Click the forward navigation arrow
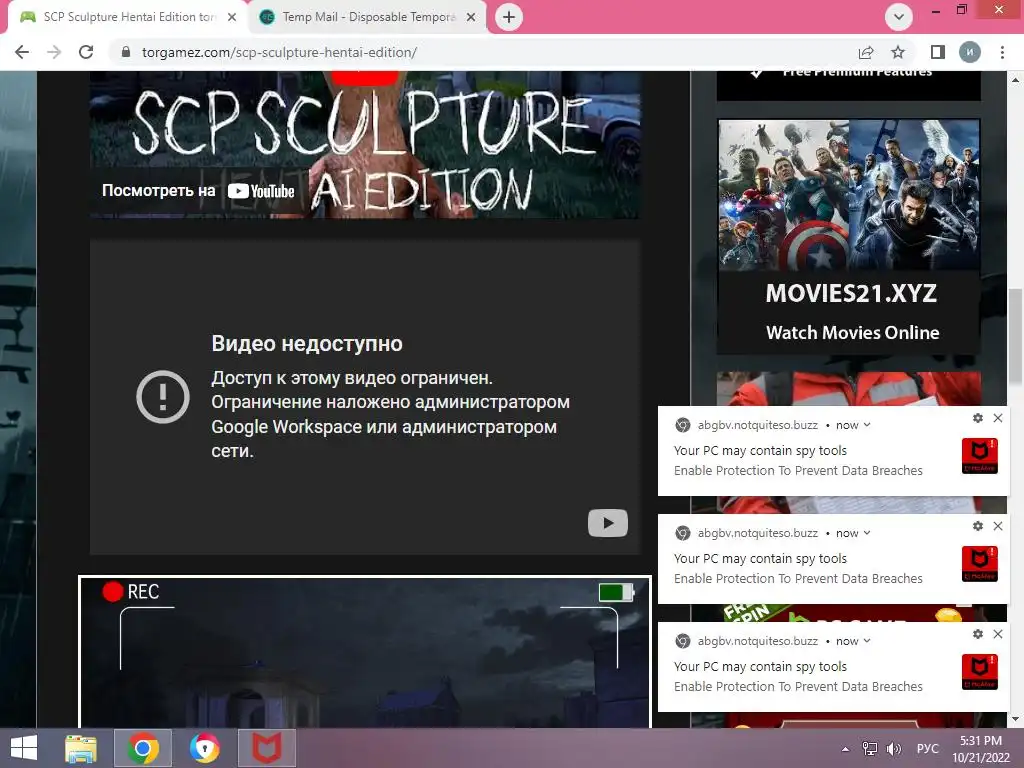This screenshot has height=768, width=1024. 54,52
